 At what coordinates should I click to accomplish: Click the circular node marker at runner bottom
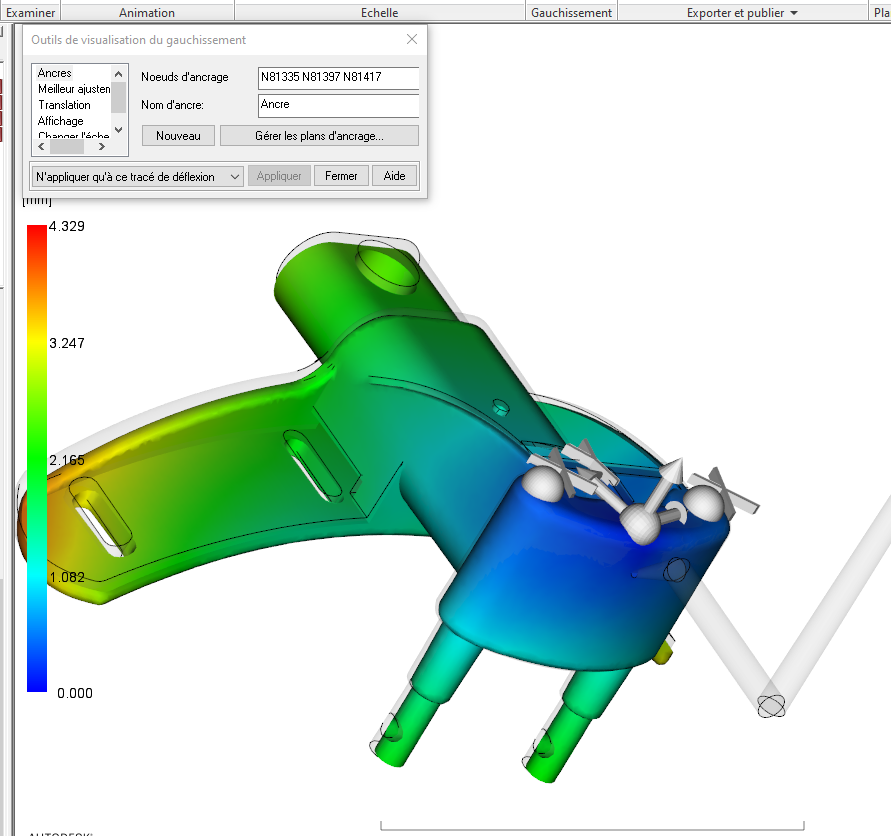click(x=771, y=706)
